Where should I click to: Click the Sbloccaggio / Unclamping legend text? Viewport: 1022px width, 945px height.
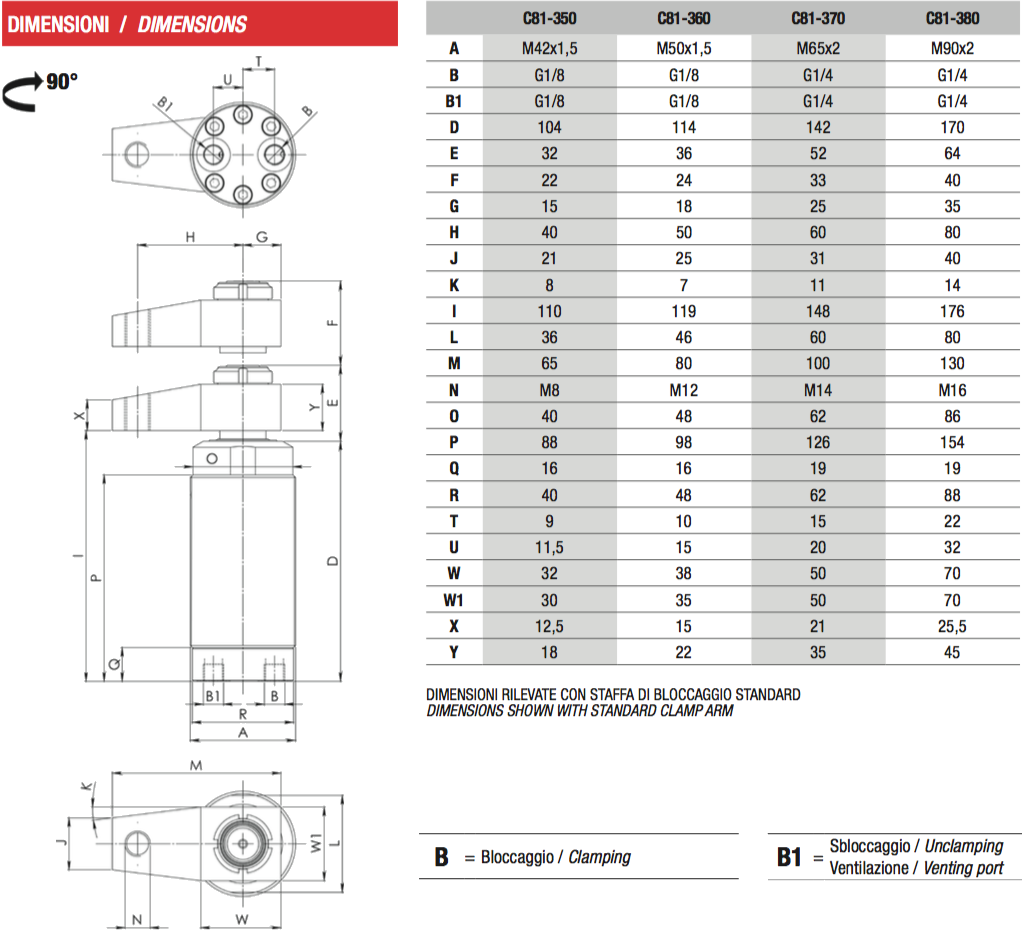pyautogui.click(x=916, y=846)
